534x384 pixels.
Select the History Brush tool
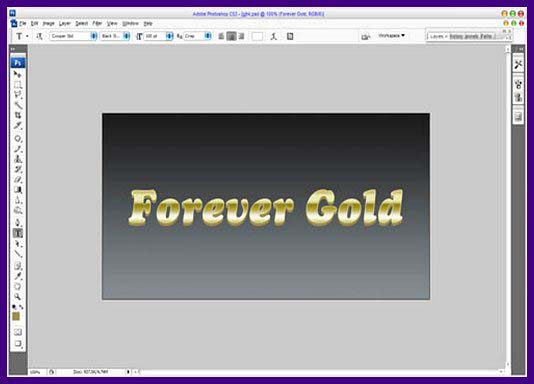(17, 169)
